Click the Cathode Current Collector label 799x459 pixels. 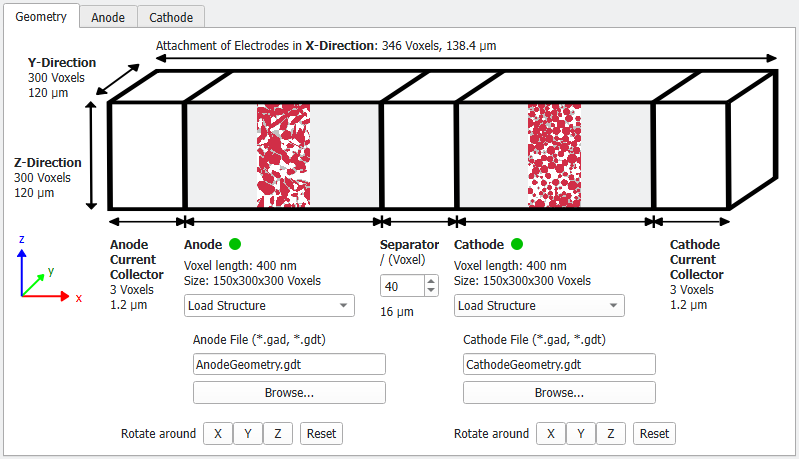pos(697,259)
